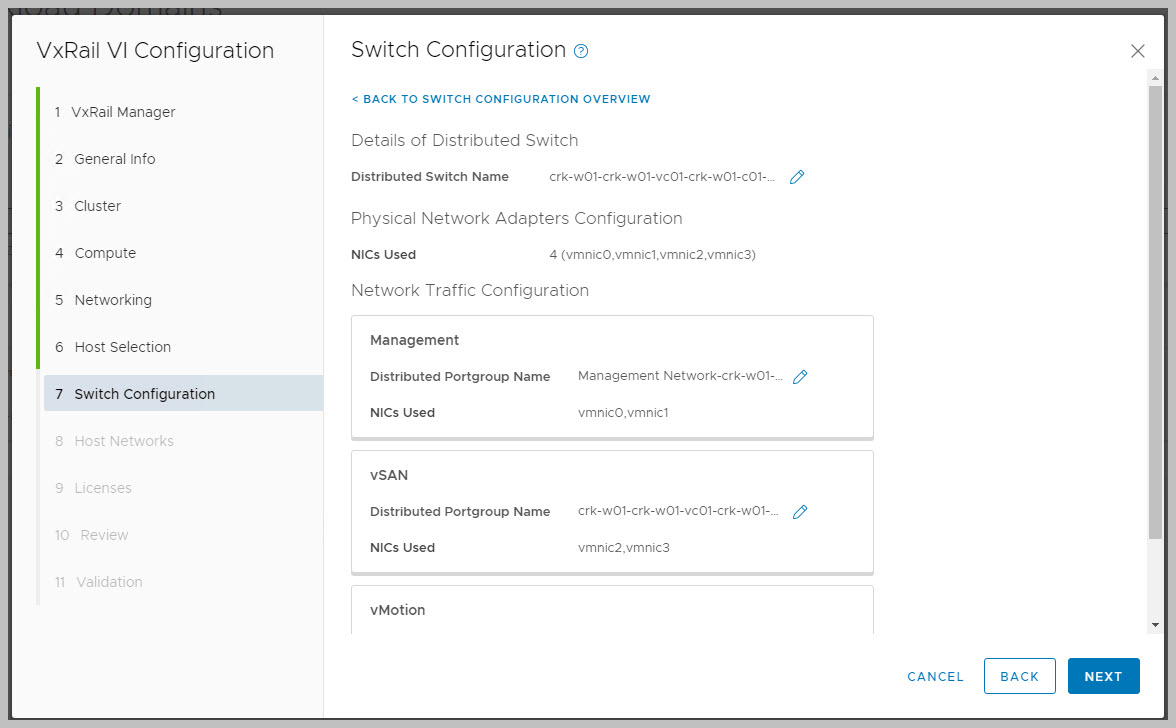This screenshot has width=1176, height=728.
Task: Close the VxRail VI Configuration dialog
Action: 1137,51
